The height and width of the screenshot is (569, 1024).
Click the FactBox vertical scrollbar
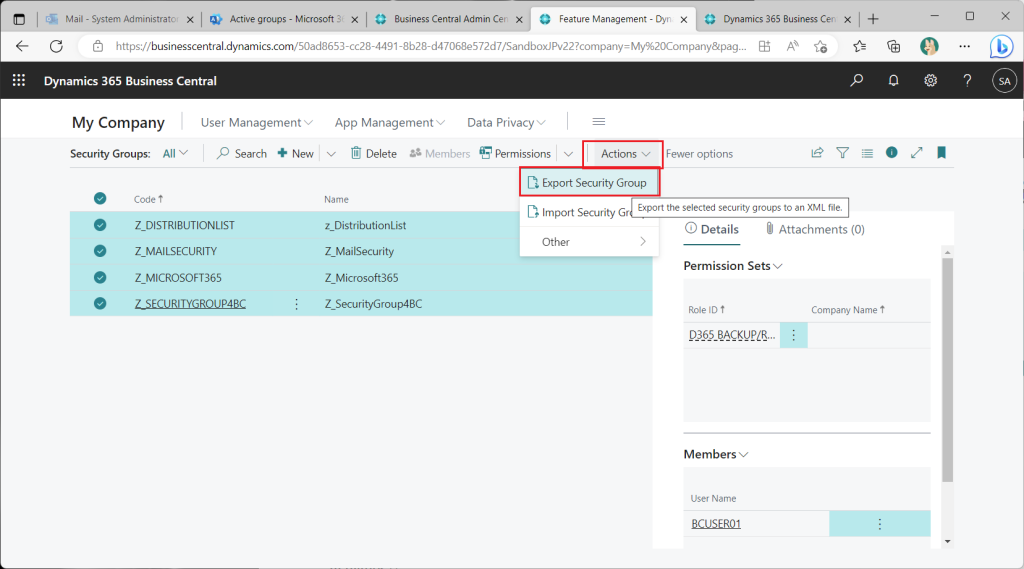pos(948,370)
